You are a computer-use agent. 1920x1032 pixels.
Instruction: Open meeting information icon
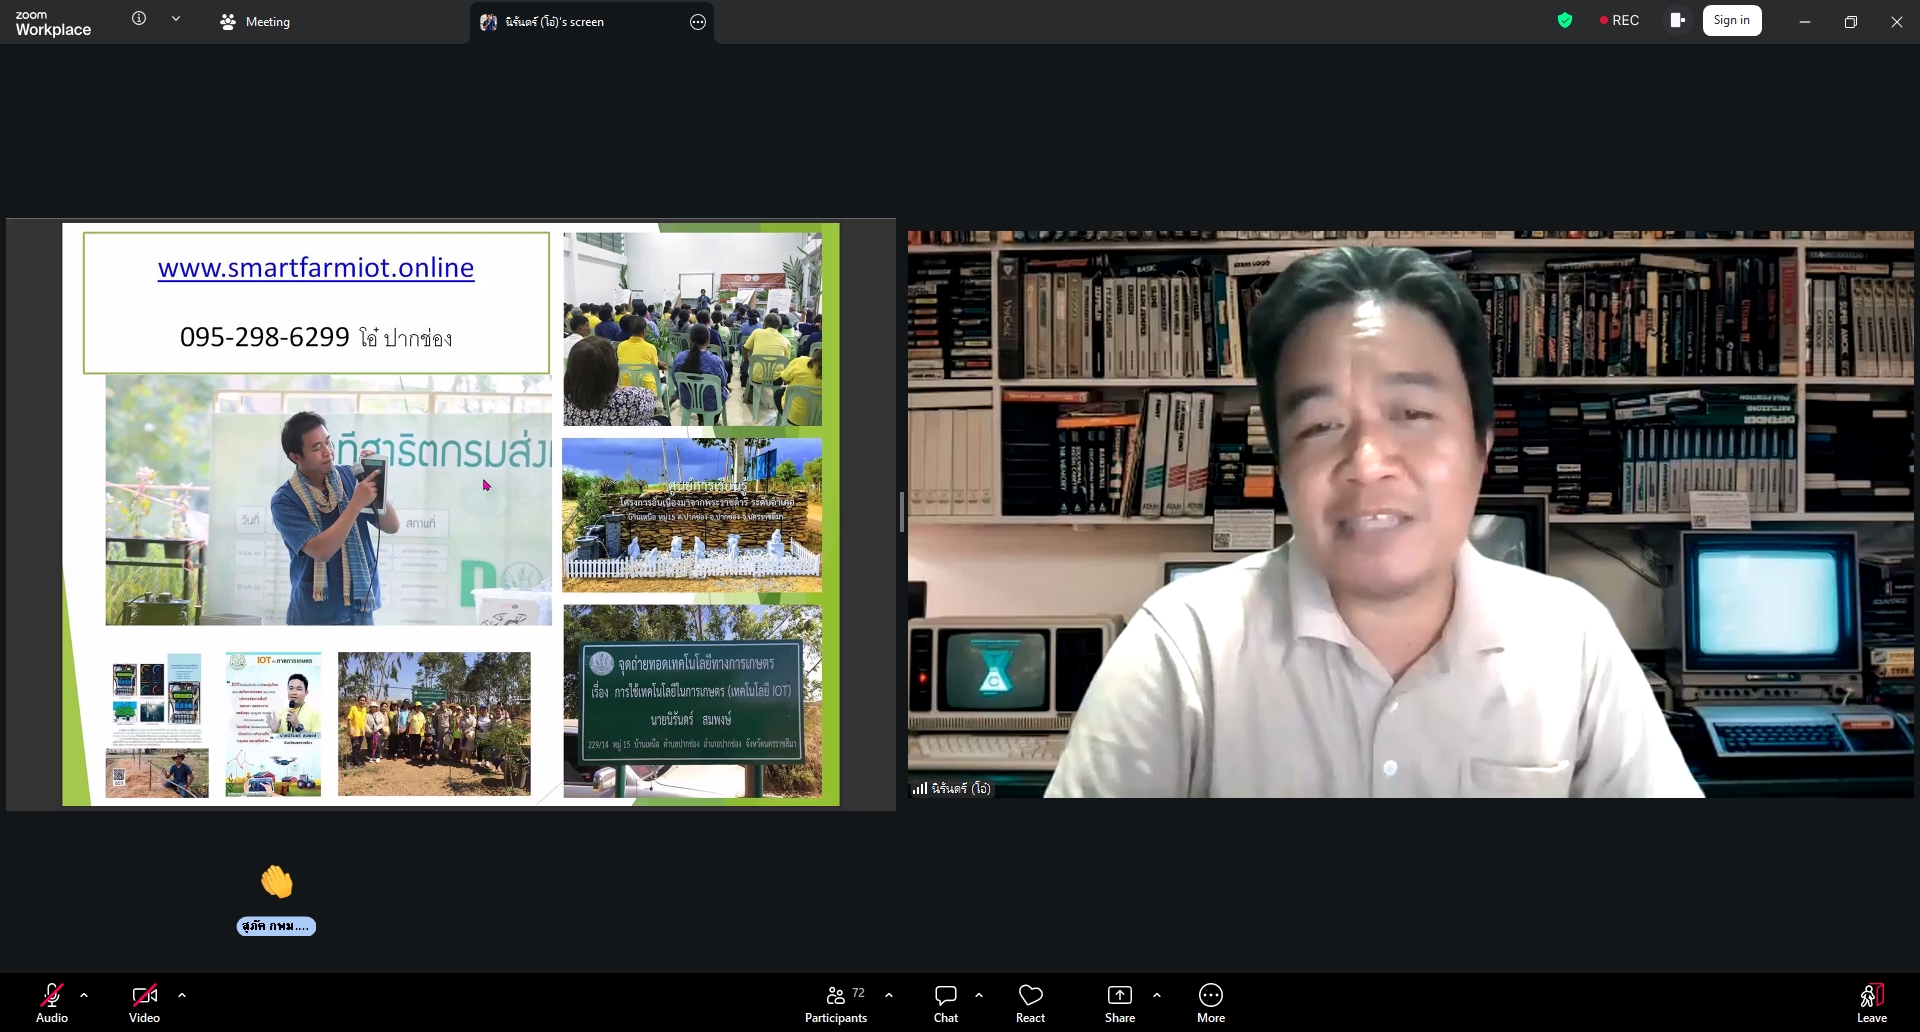(139, 18)
